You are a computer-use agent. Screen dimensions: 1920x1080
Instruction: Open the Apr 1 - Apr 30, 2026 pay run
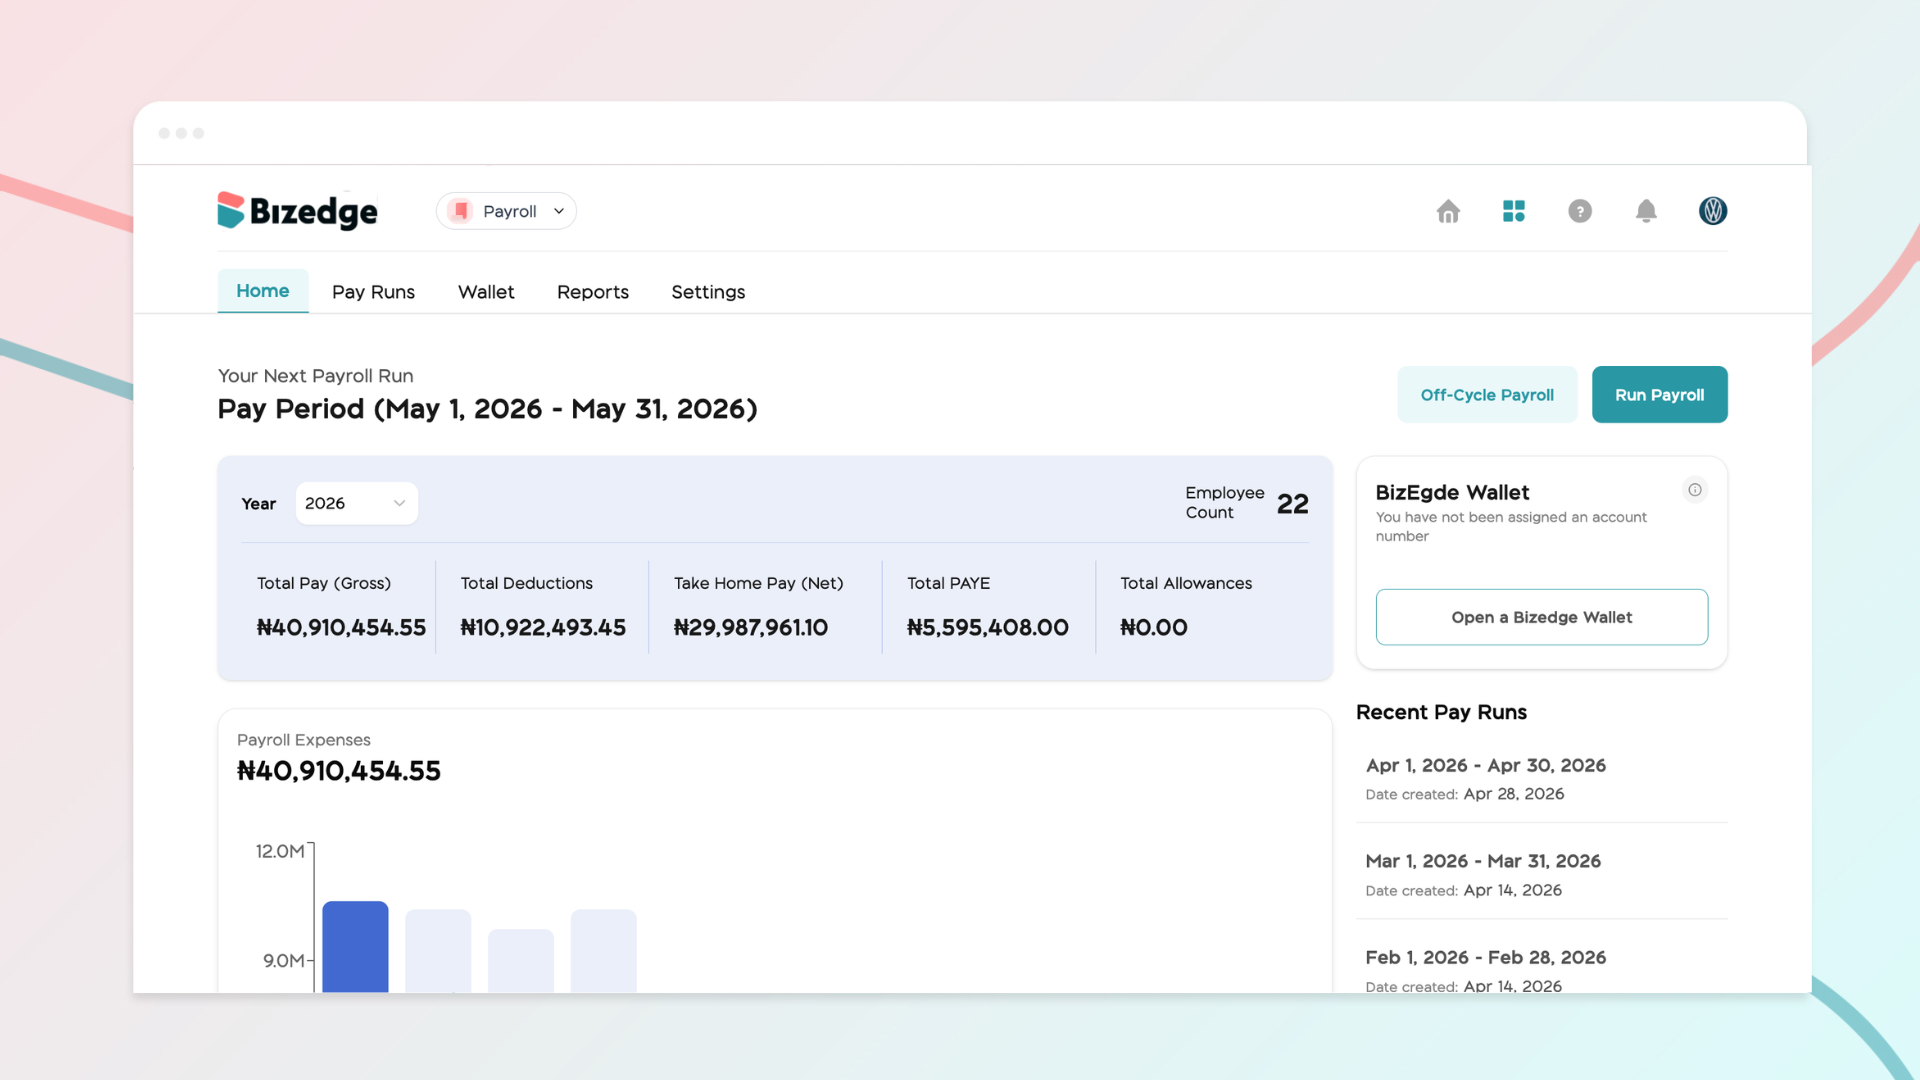coord(1542,778)
